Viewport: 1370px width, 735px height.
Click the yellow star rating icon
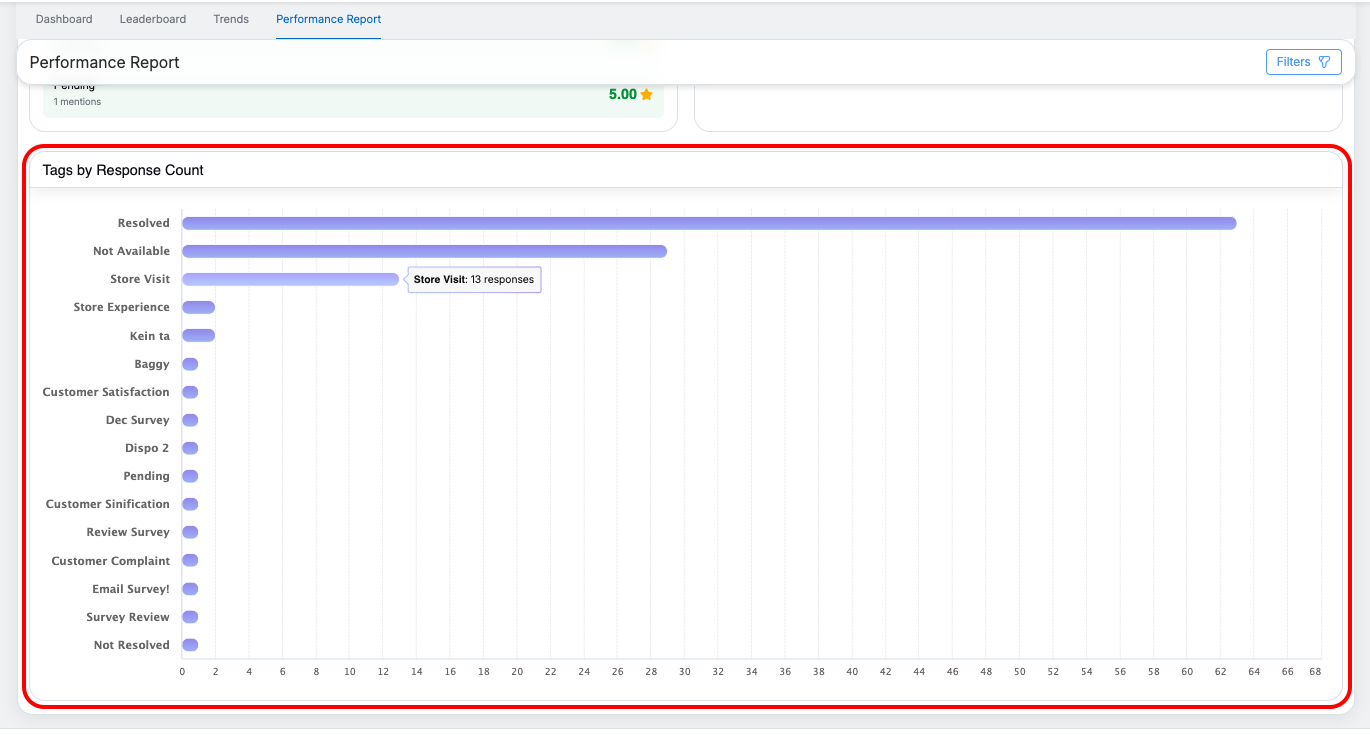[x=647, y=95]
